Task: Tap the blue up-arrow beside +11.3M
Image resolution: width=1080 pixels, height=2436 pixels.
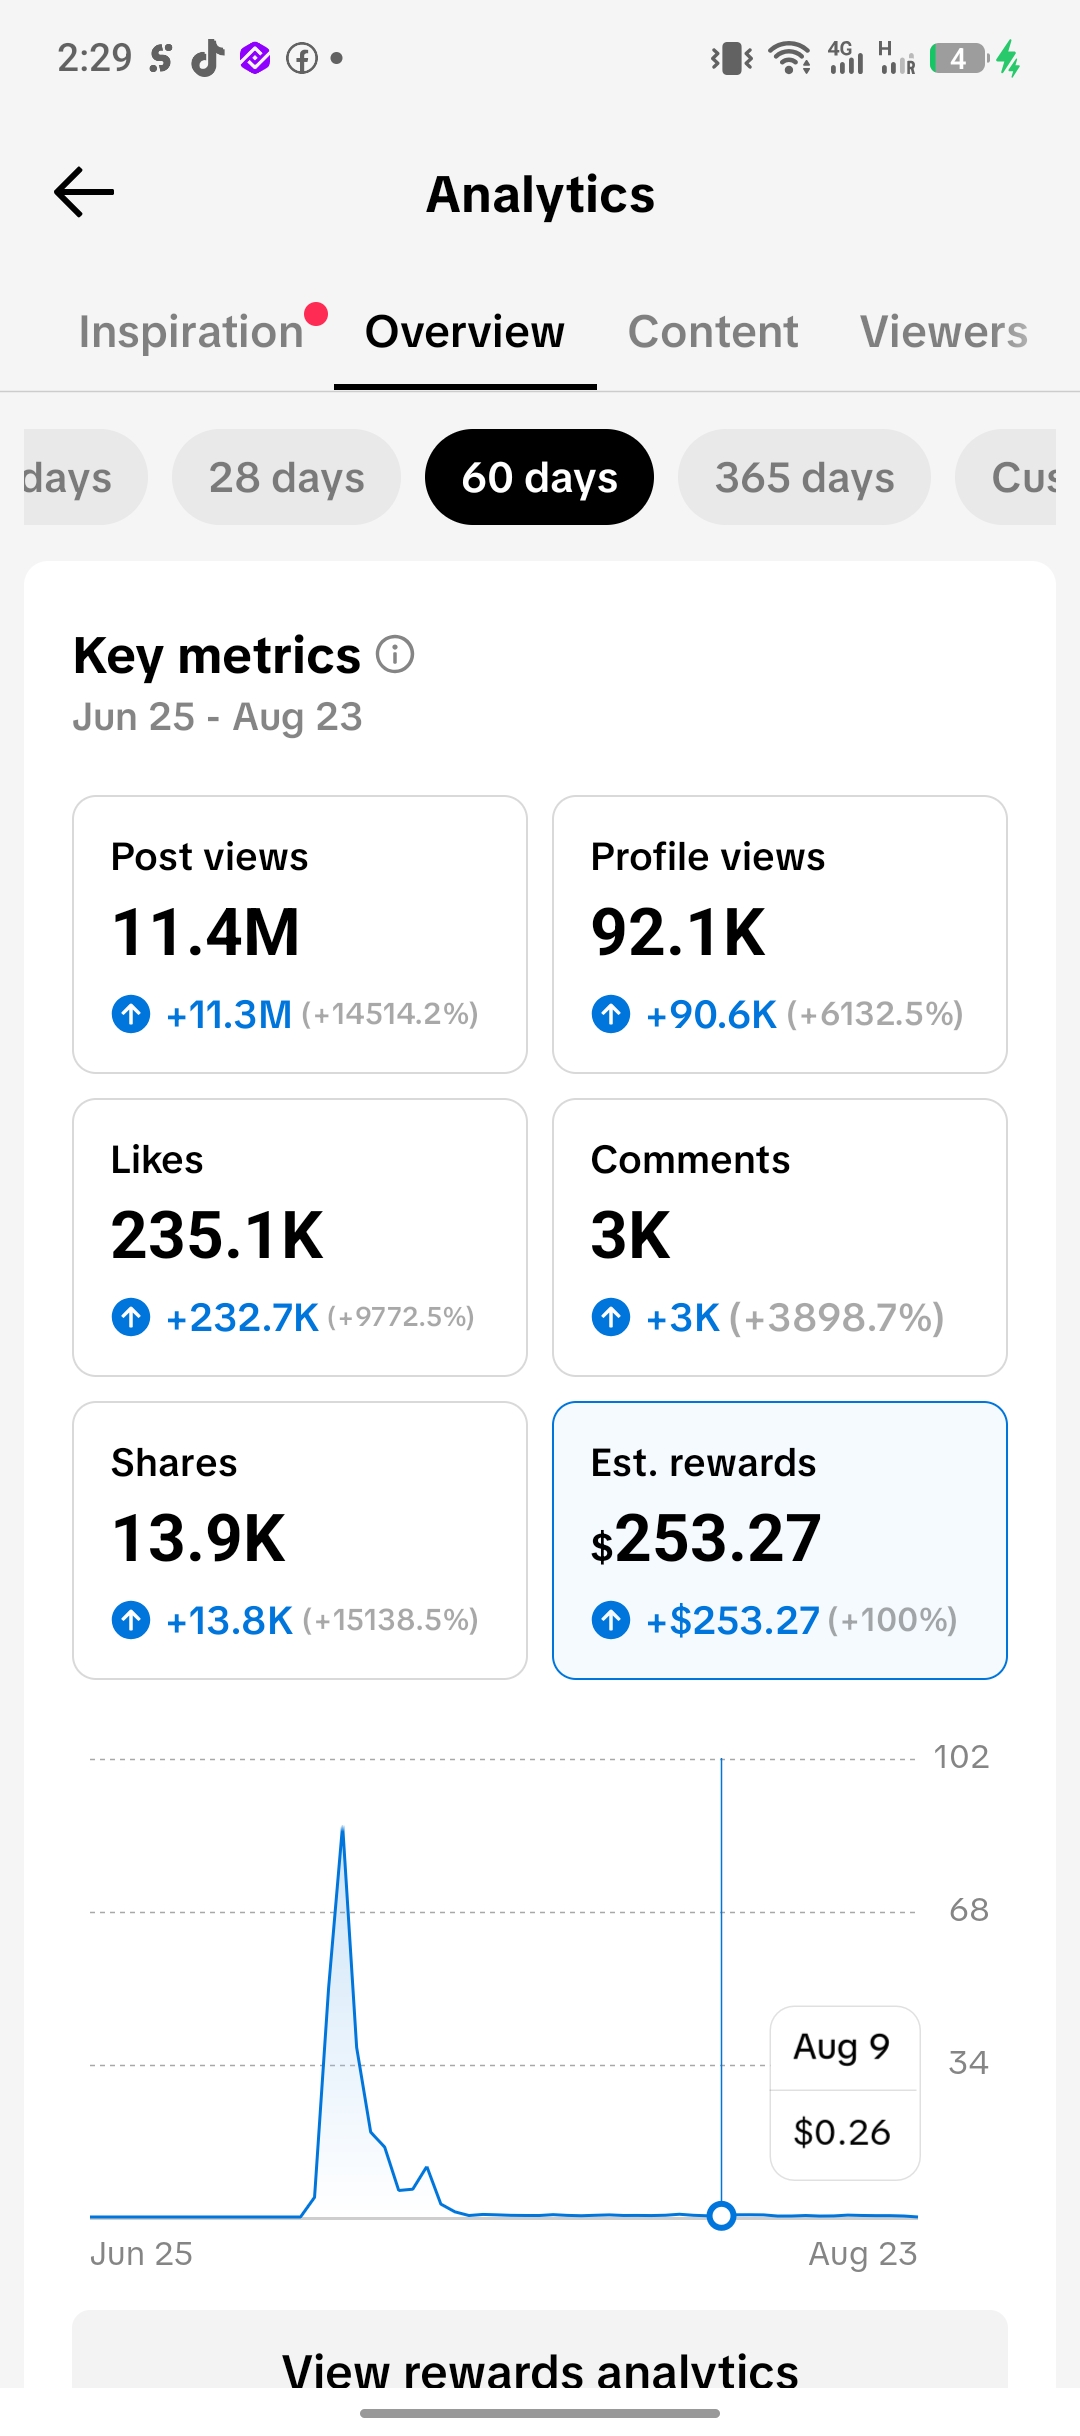Action: pos(131,1014)
